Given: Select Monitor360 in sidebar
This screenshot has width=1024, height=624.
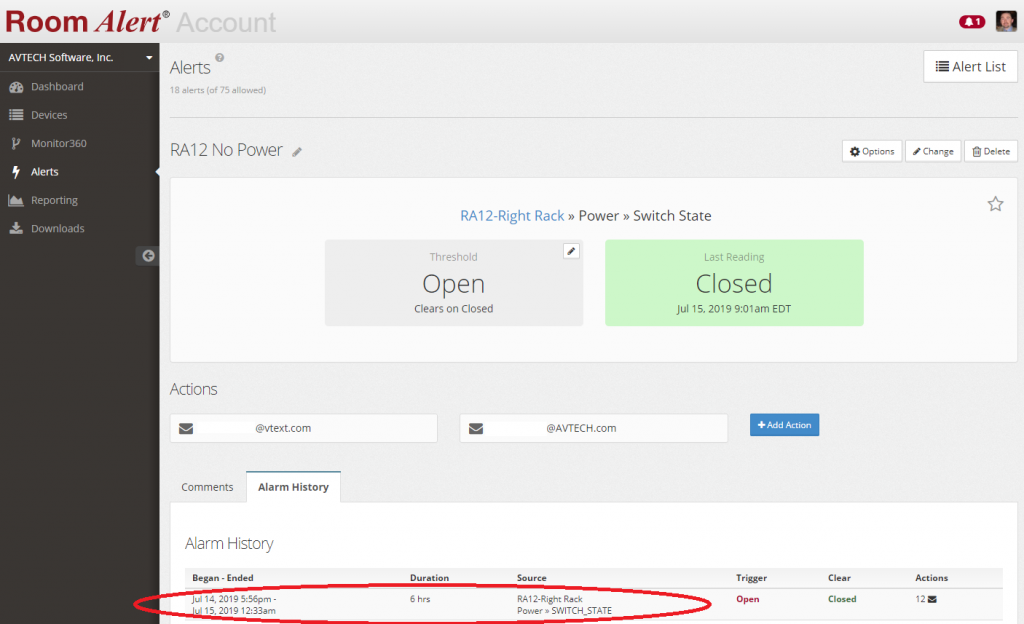Looking at the screenshot, I should click(x=58, y=143).
